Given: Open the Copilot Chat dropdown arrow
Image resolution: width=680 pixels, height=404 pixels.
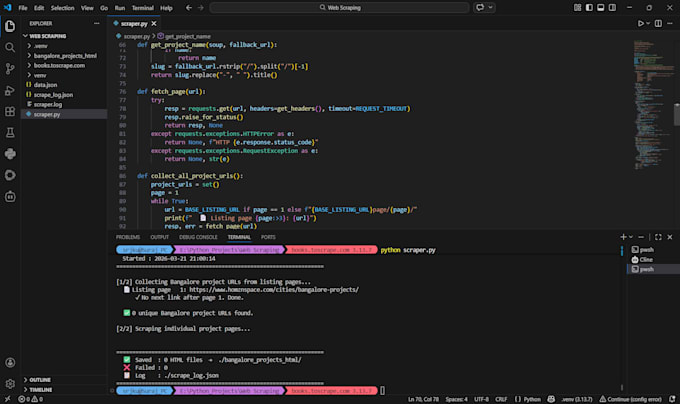Looking at the screenshot, I should pos(490,7).
